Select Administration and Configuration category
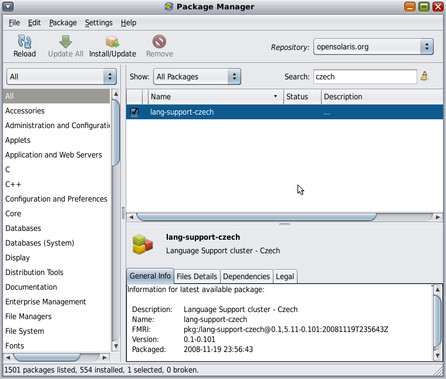446x379 pixels. pyautogui.click(x=57, y=125)
